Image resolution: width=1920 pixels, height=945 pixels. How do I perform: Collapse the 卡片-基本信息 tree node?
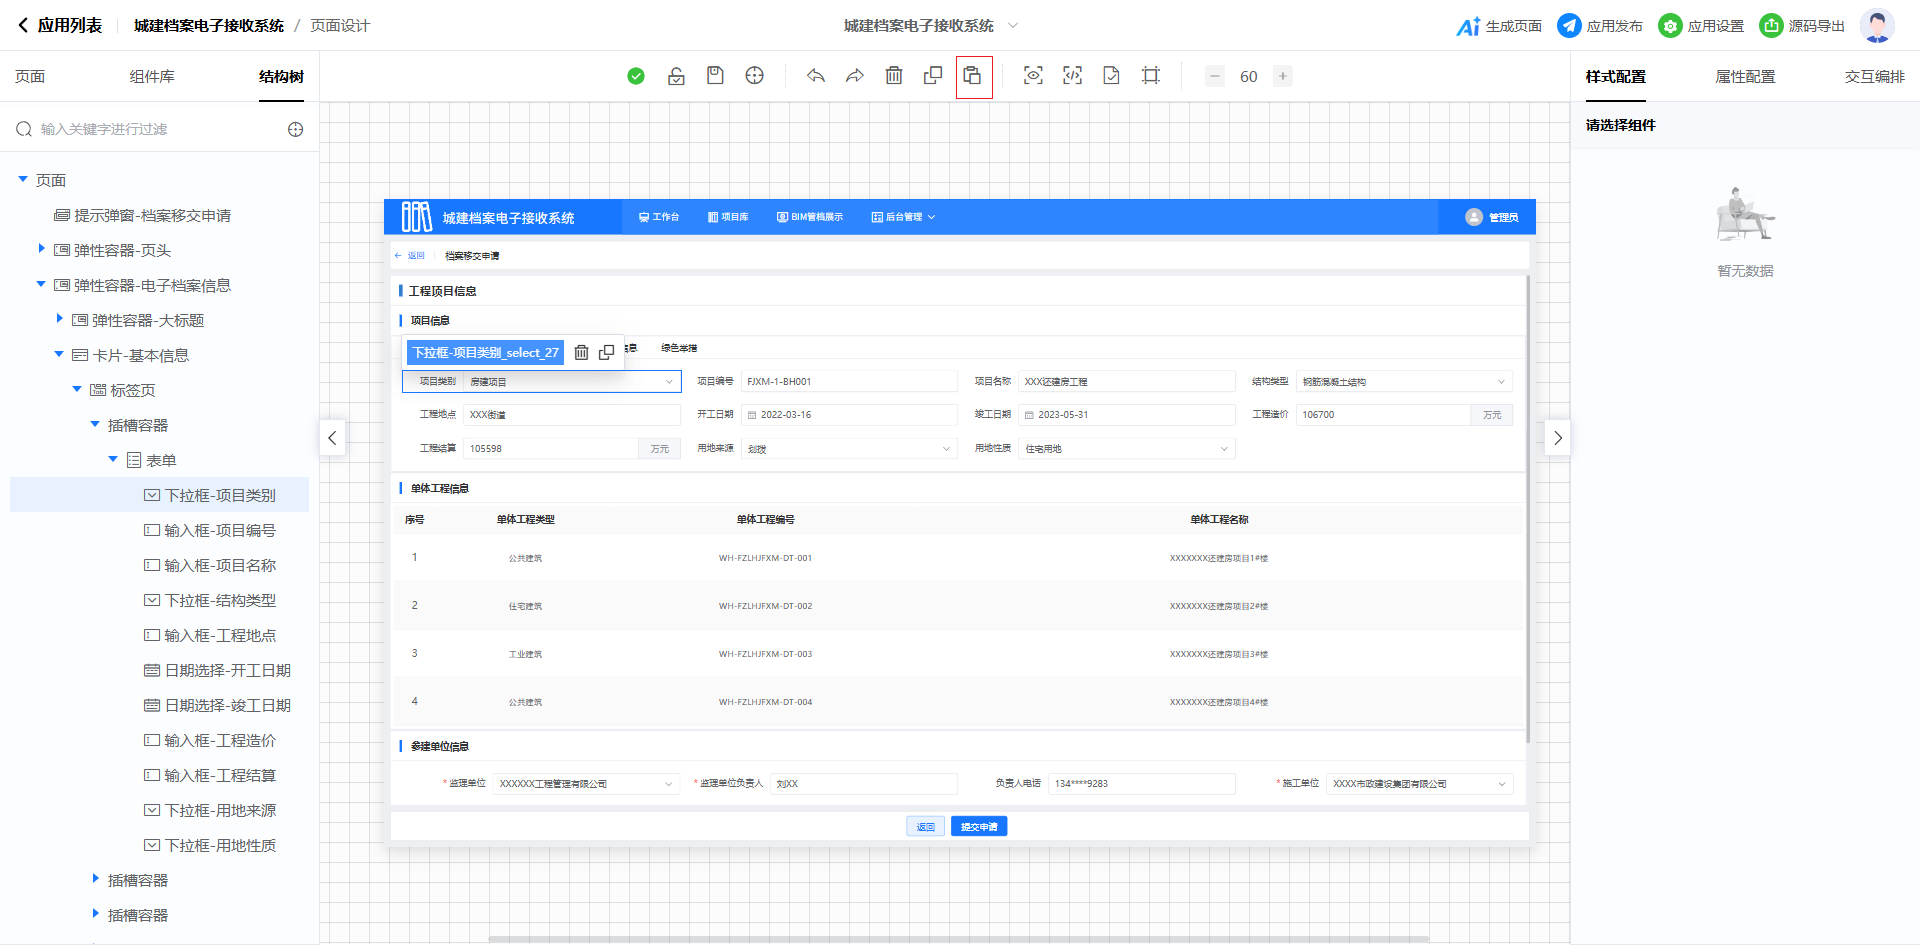[59, 354]
